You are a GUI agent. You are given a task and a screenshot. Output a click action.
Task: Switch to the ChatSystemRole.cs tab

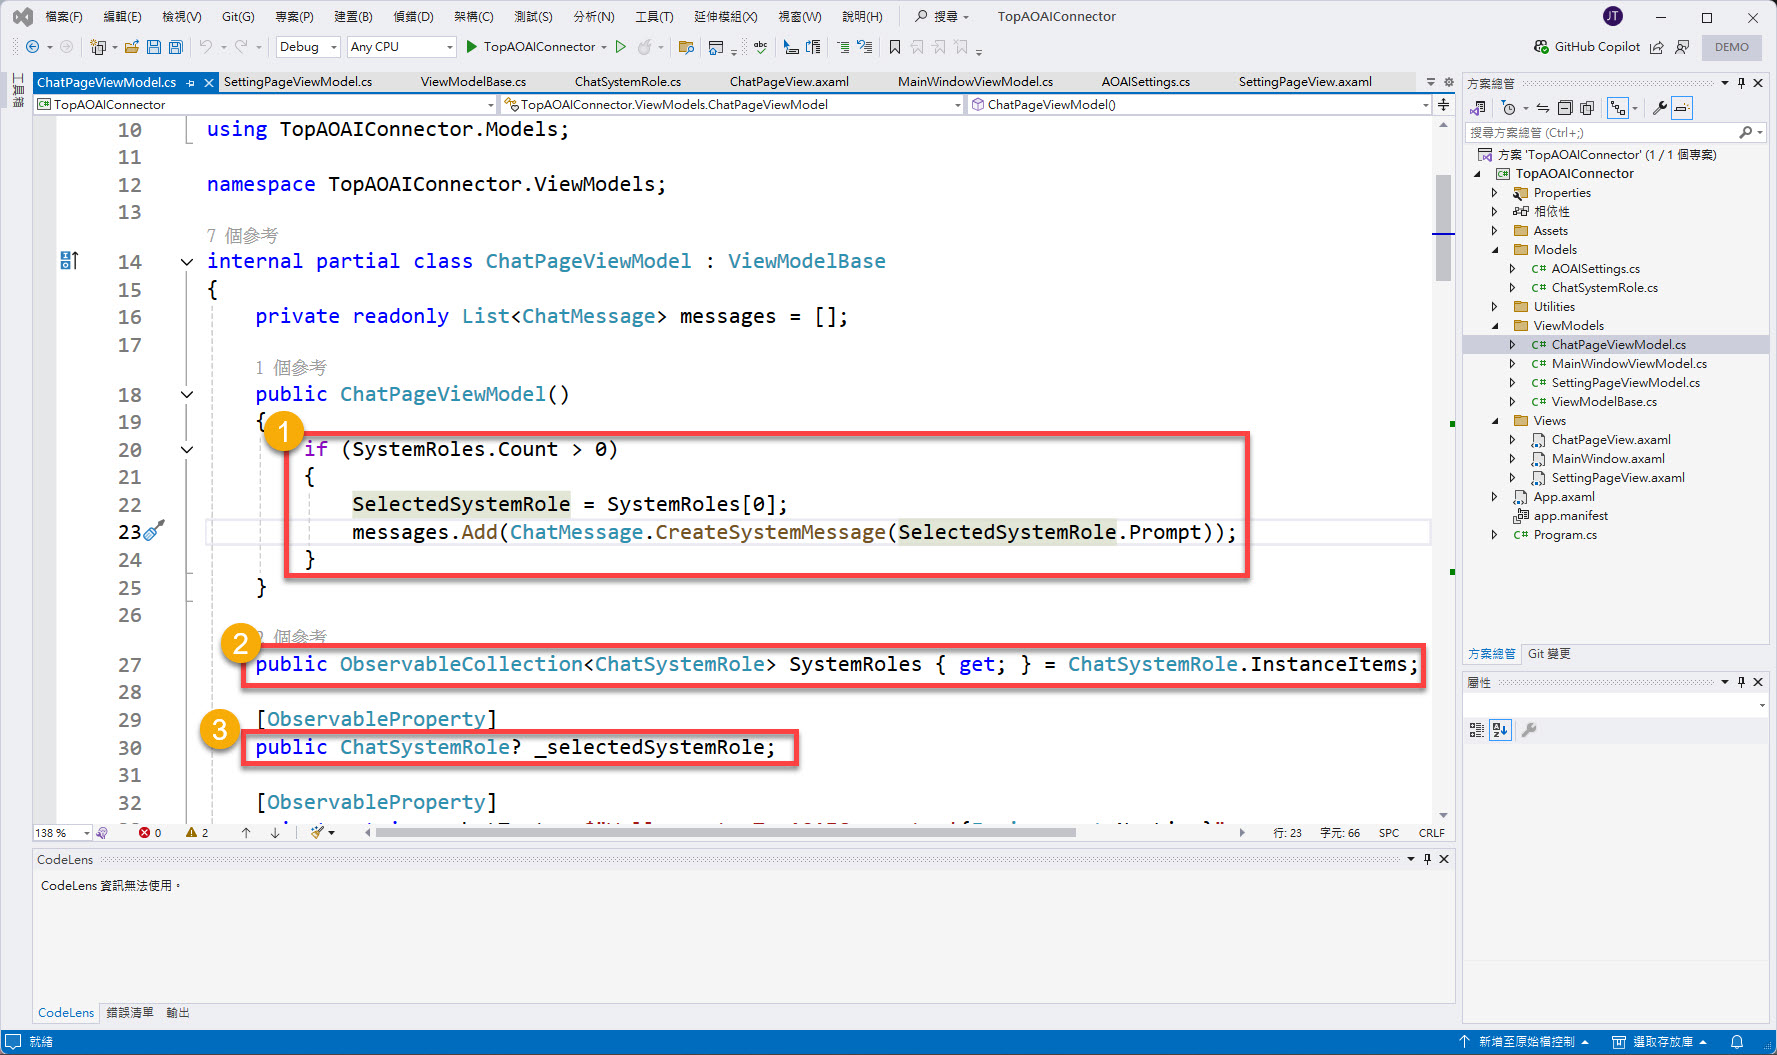[x=628, y=82]
